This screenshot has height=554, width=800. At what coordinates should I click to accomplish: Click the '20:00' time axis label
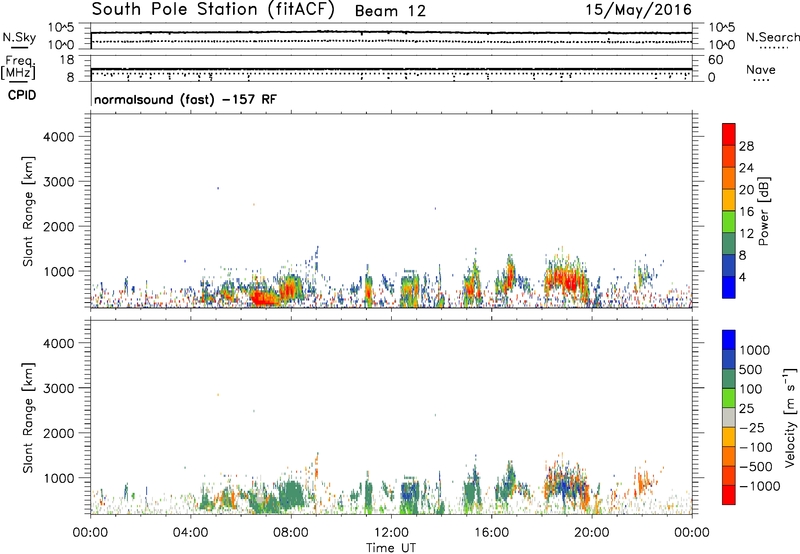point(592,533)
